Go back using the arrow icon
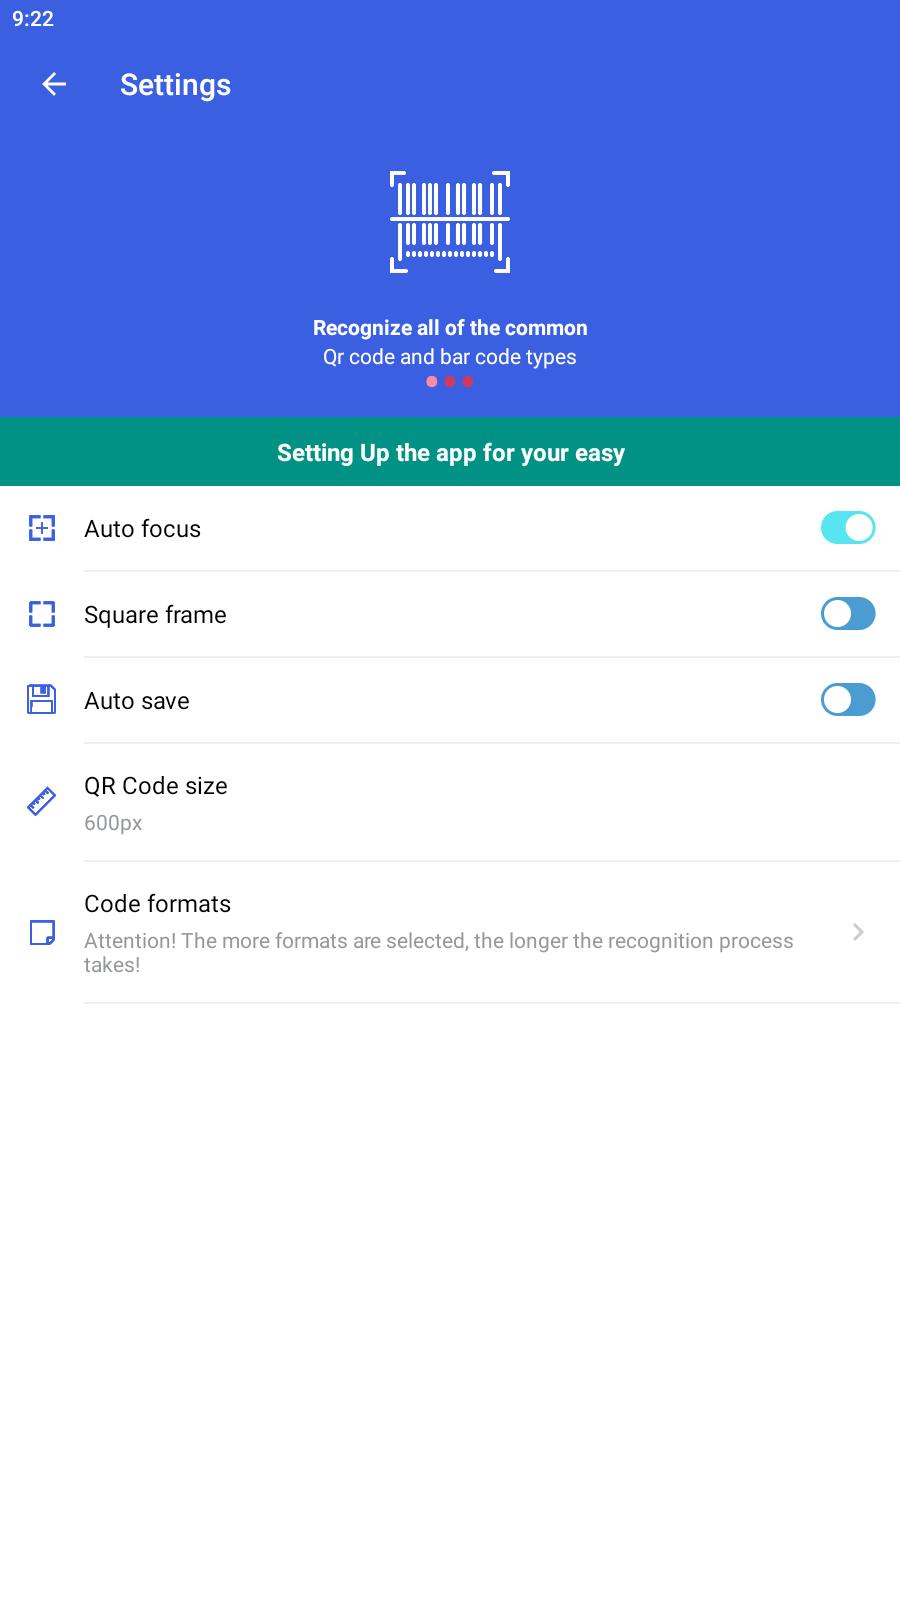This screenshot has height=1600, width=900. click(54, 85)
